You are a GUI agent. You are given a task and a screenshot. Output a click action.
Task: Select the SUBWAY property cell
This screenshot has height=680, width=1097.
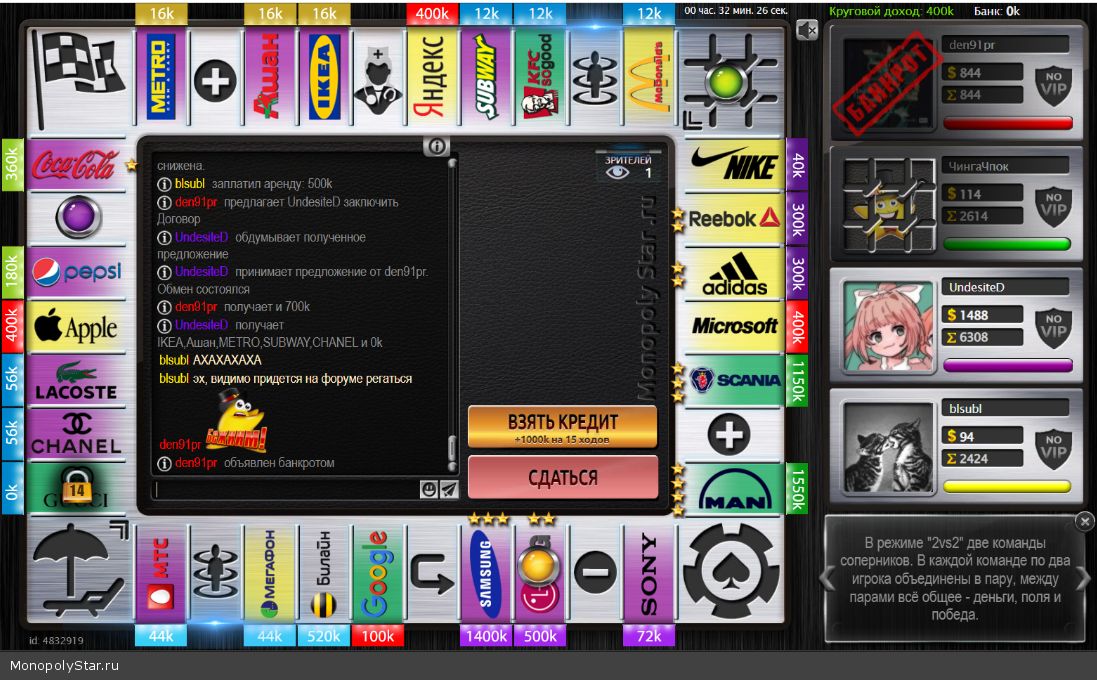tap(486, 77)
